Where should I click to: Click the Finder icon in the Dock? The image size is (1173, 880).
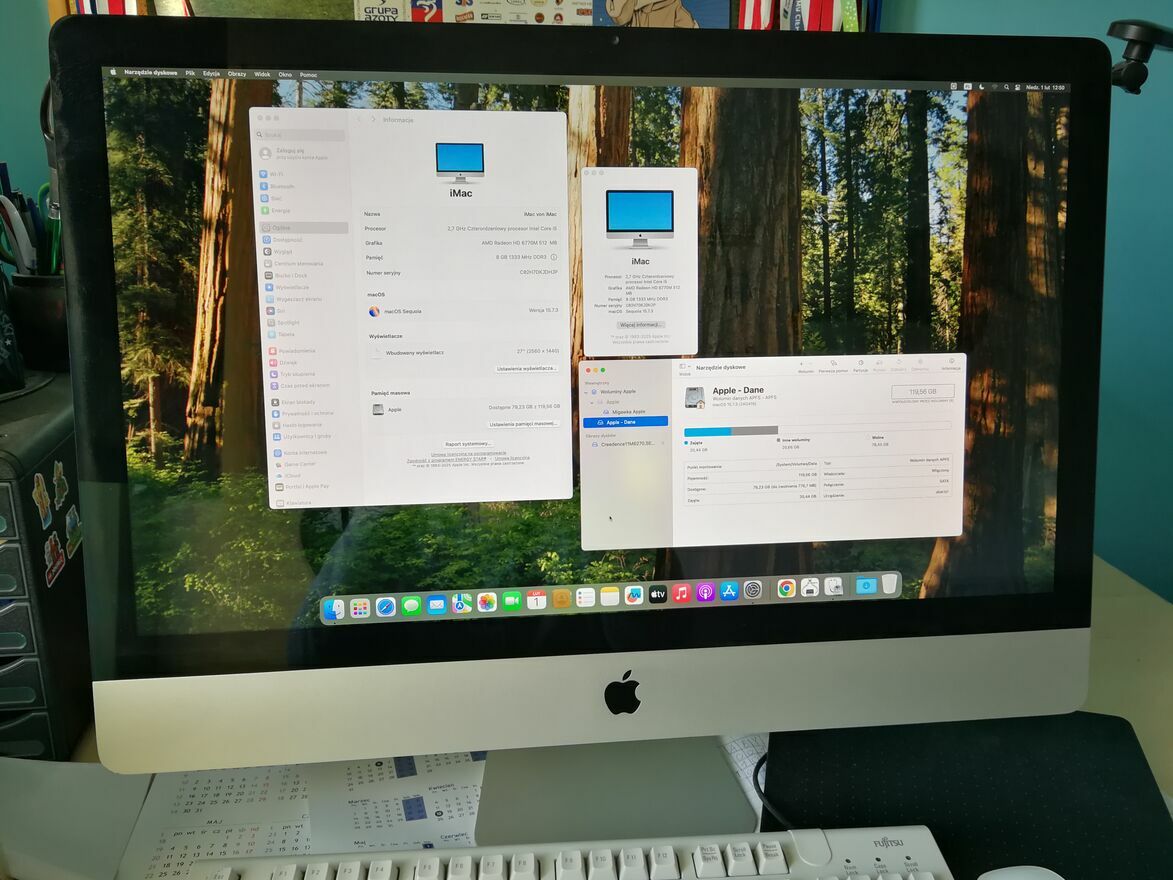tap(334, 609)
